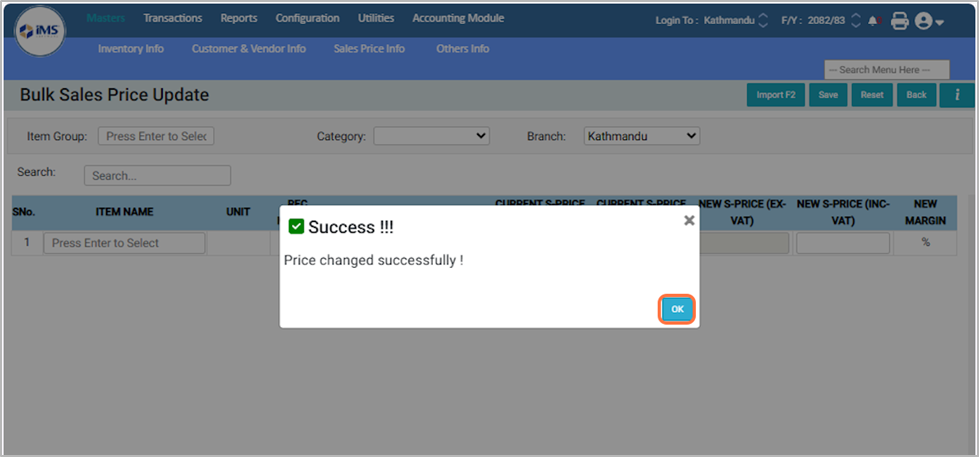Click the Save button
979x457 pixels.
point(828,95)
